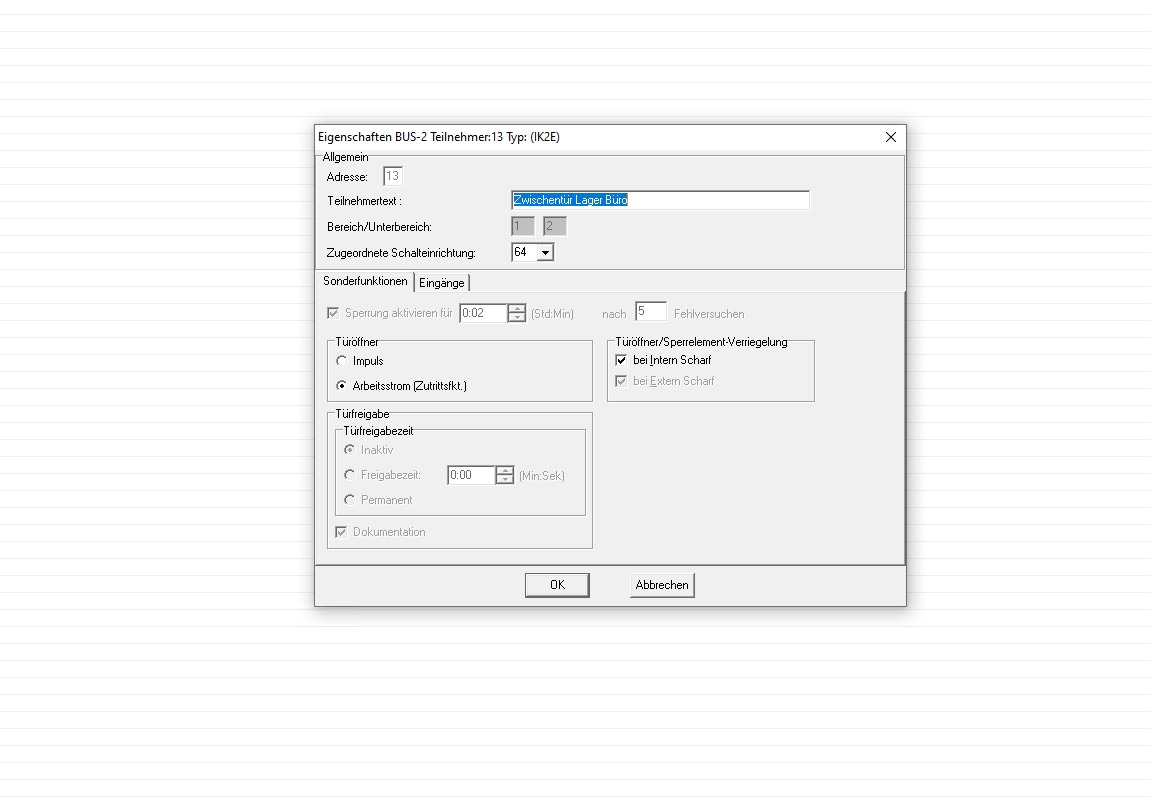Click the Teilnehmertext input field
Viewport: 1151px width, 798px height.
[x=659, y=200]
